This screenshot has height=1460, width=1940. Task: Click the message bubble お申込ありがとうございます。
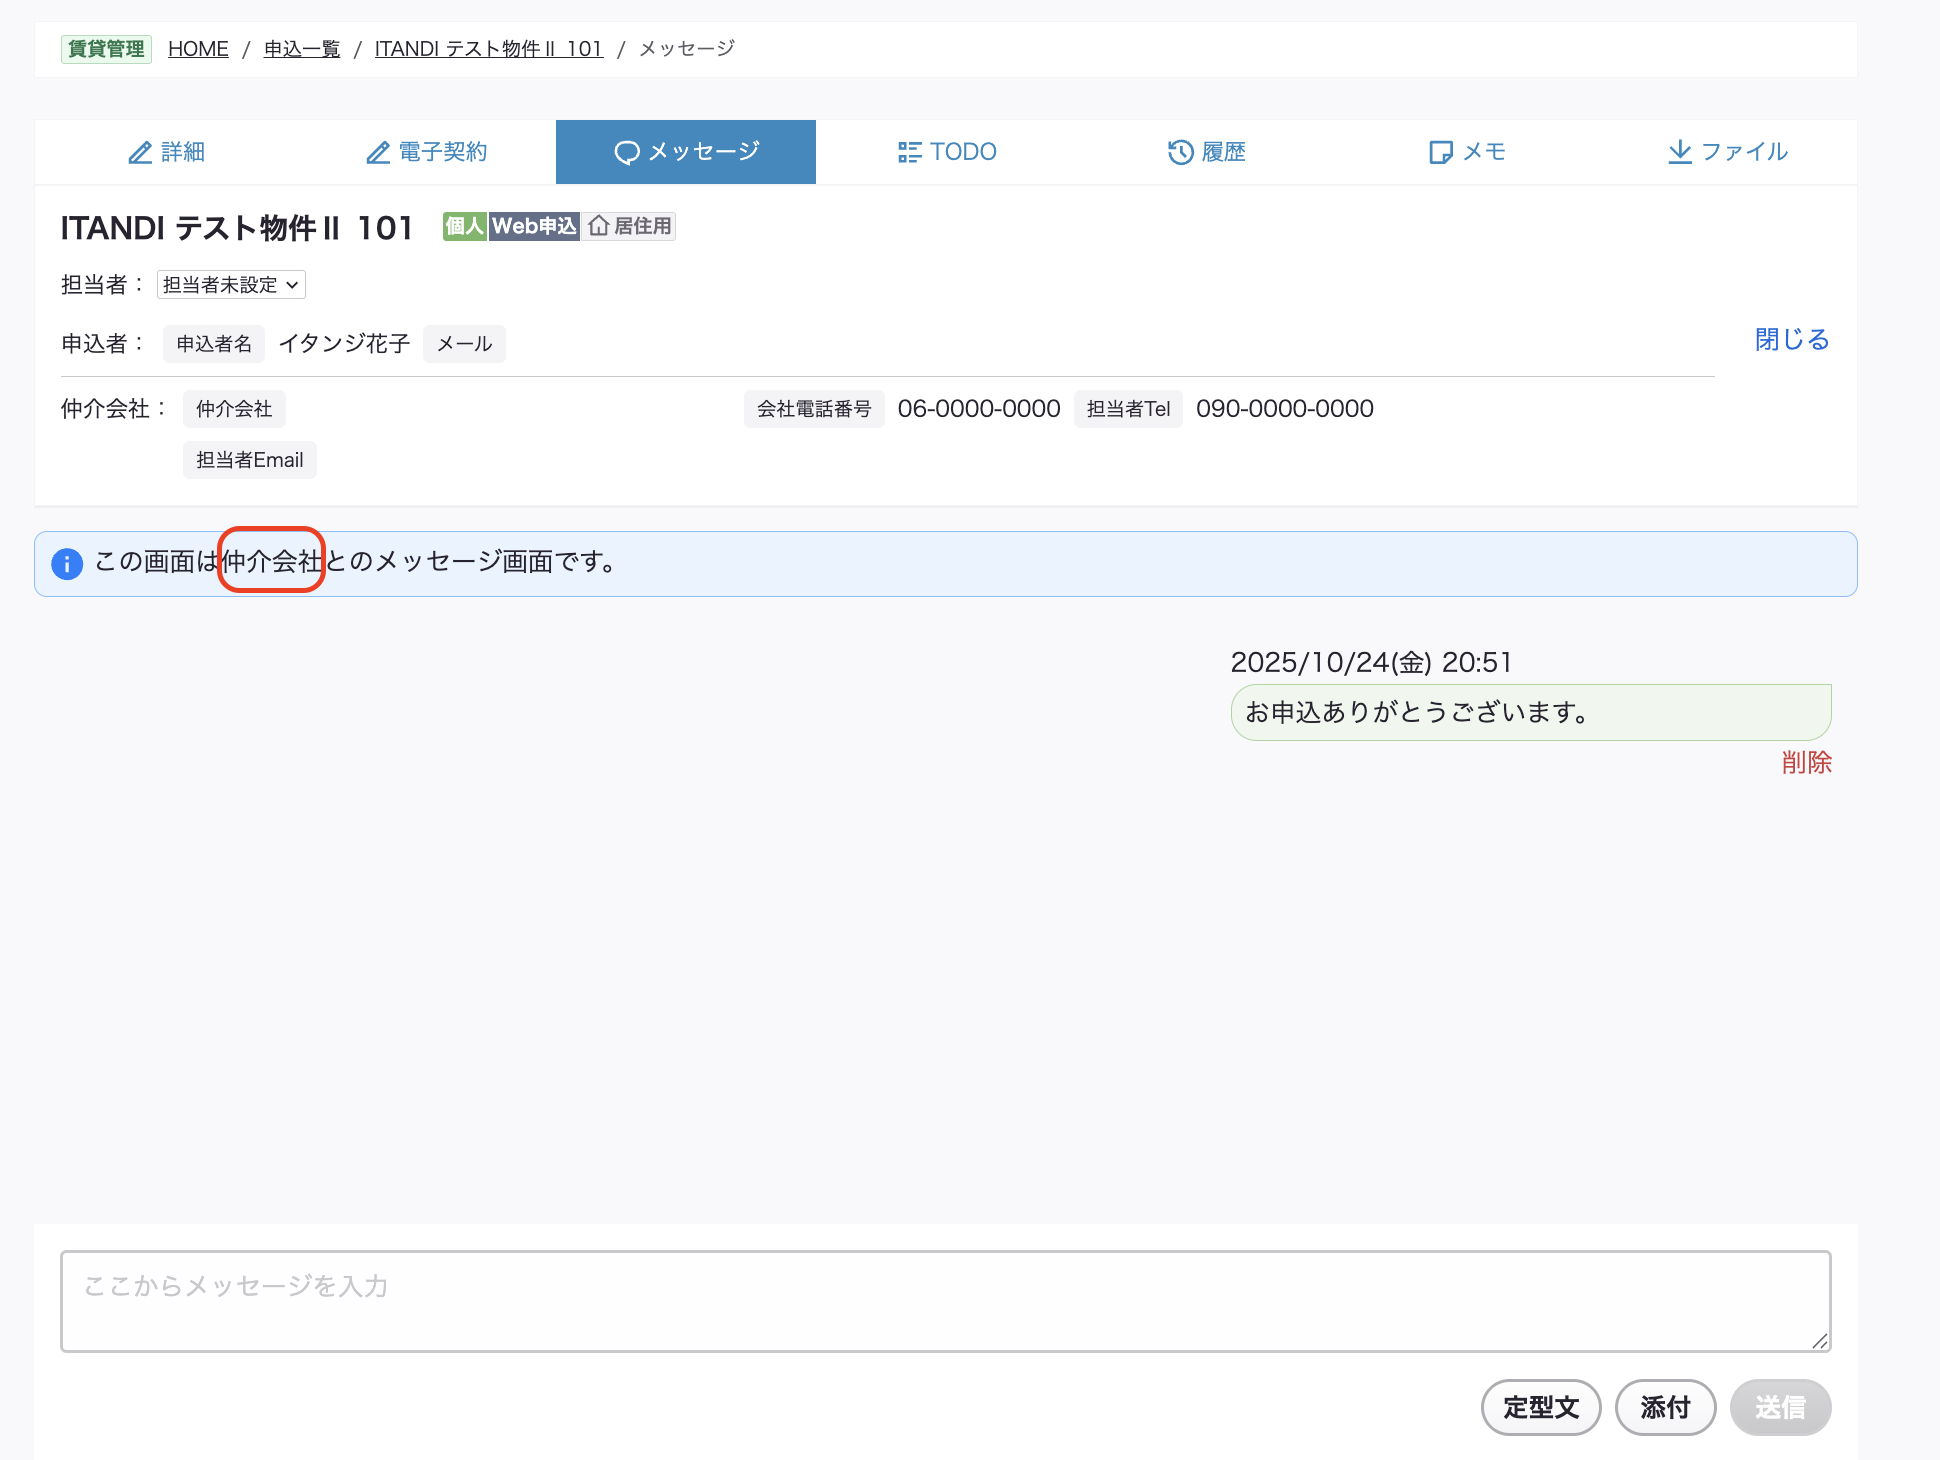(x=1531, y=712)
